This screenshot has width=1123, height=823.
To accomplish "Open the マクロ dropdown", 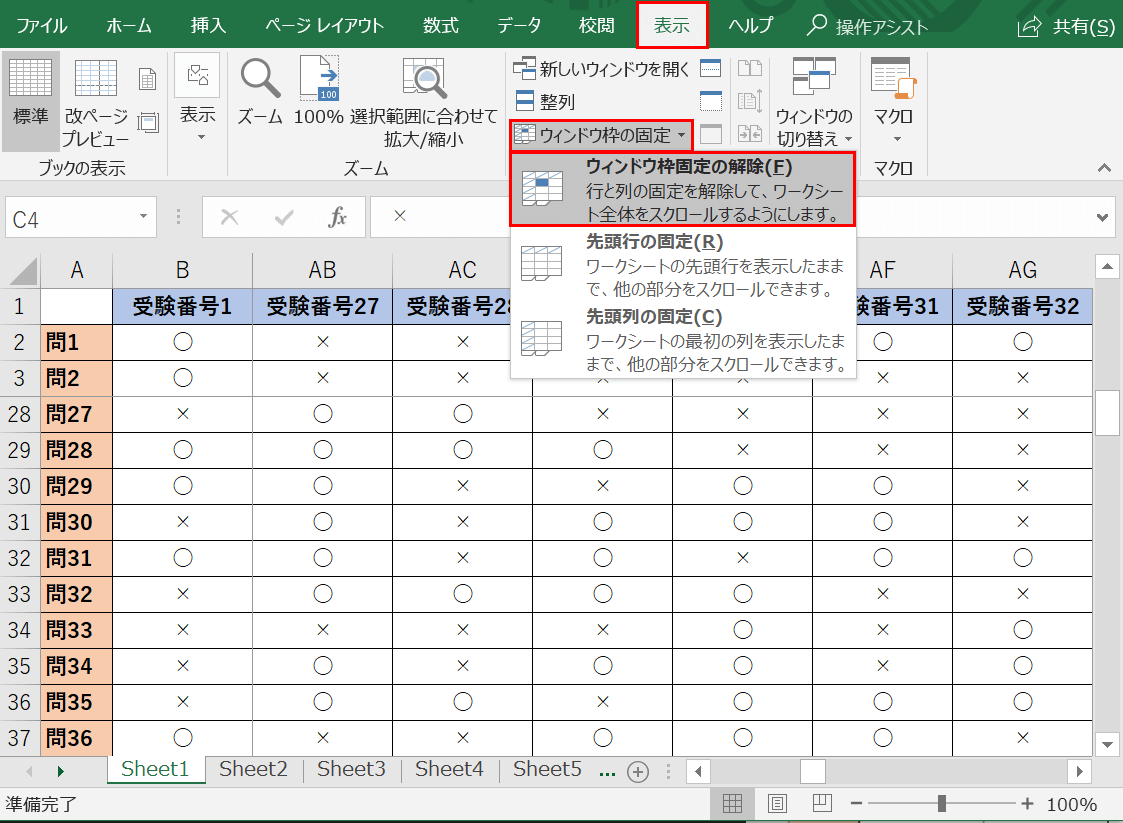I will [x=894, y=100].
